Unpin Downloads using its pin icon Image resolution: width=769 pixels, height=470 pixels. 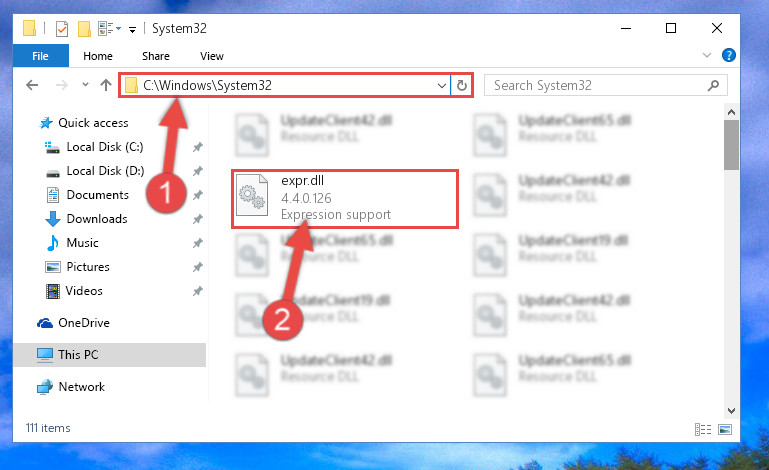198,219
